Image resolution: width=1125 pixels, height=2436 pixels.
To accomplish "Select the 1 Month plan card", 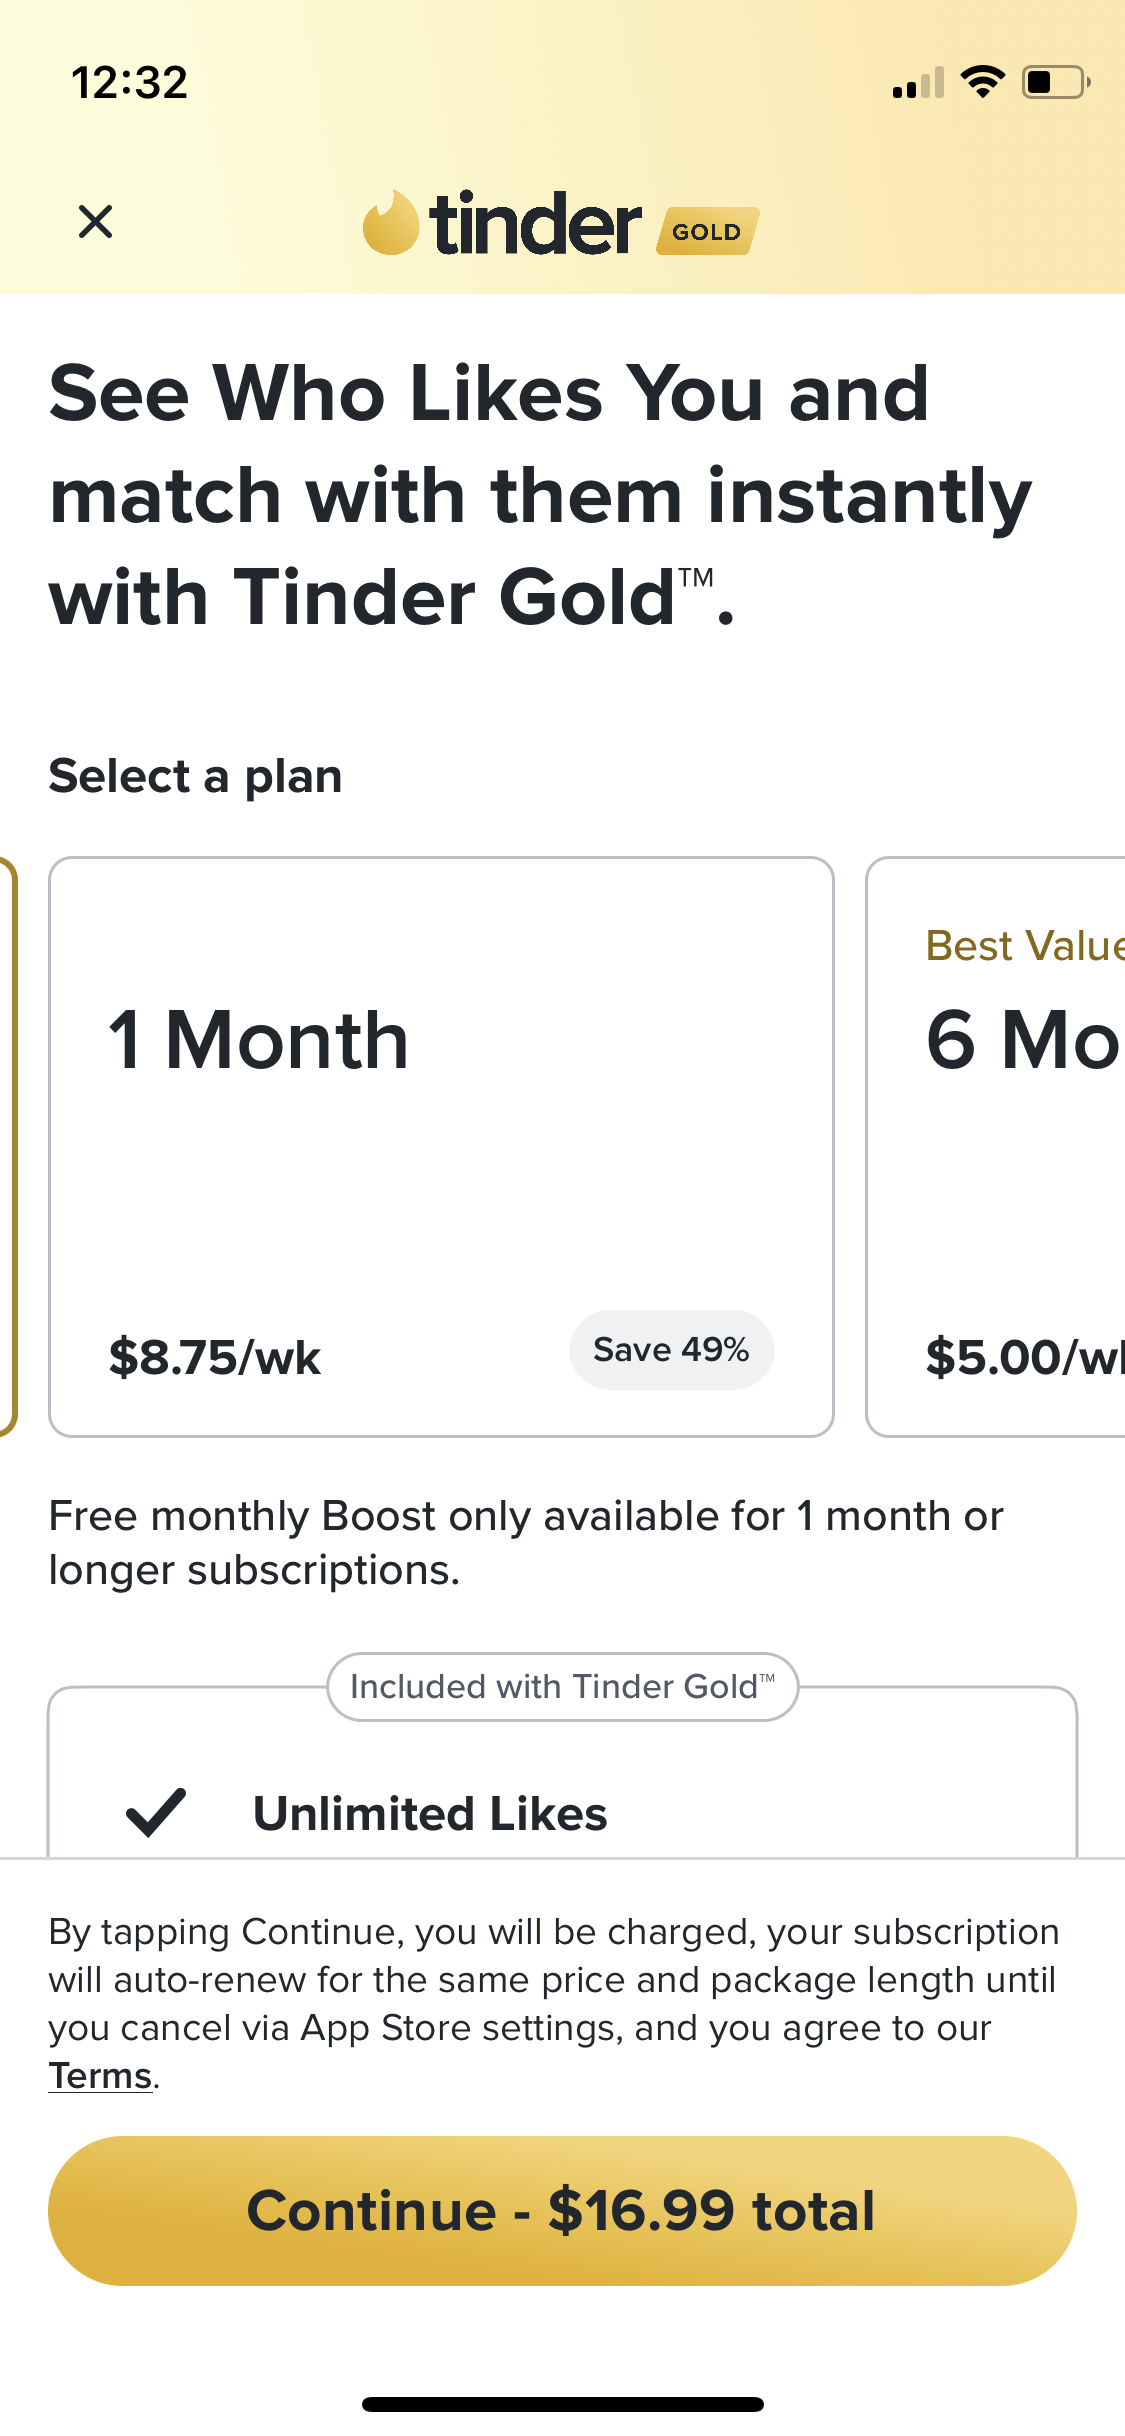I will (x=441, y=1146).
